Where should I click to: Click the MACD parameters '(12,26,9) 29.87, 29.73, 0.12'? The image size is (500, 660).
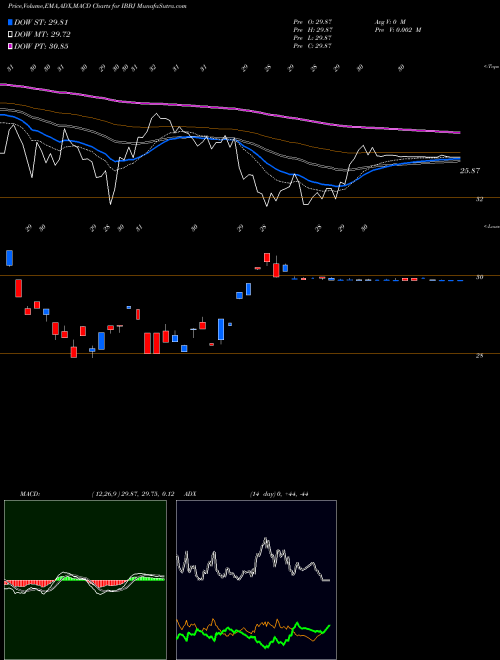click(133, 494)
